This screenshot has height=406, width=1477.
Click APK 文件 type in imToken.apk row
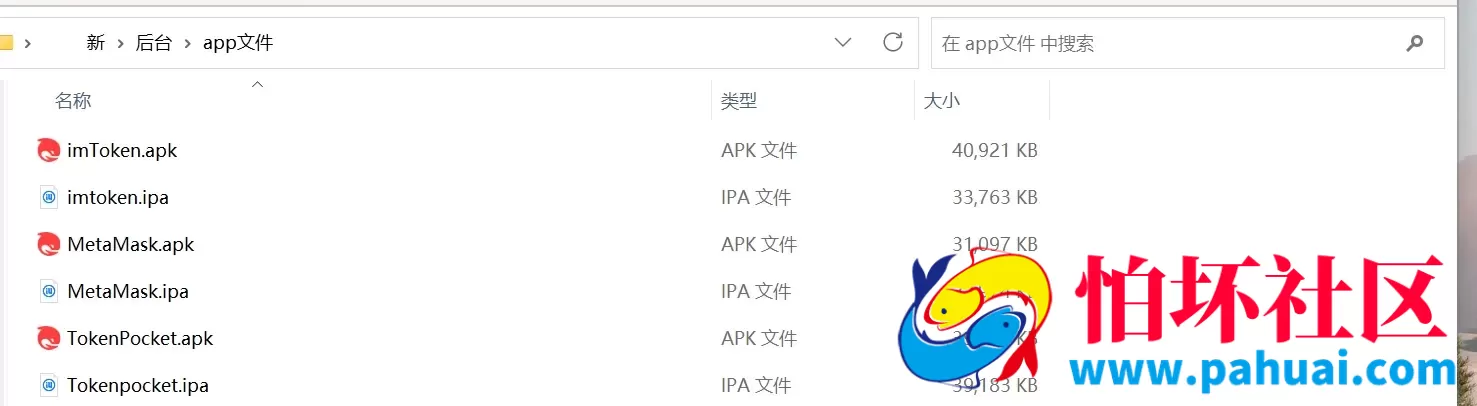[x=759, y=151]
